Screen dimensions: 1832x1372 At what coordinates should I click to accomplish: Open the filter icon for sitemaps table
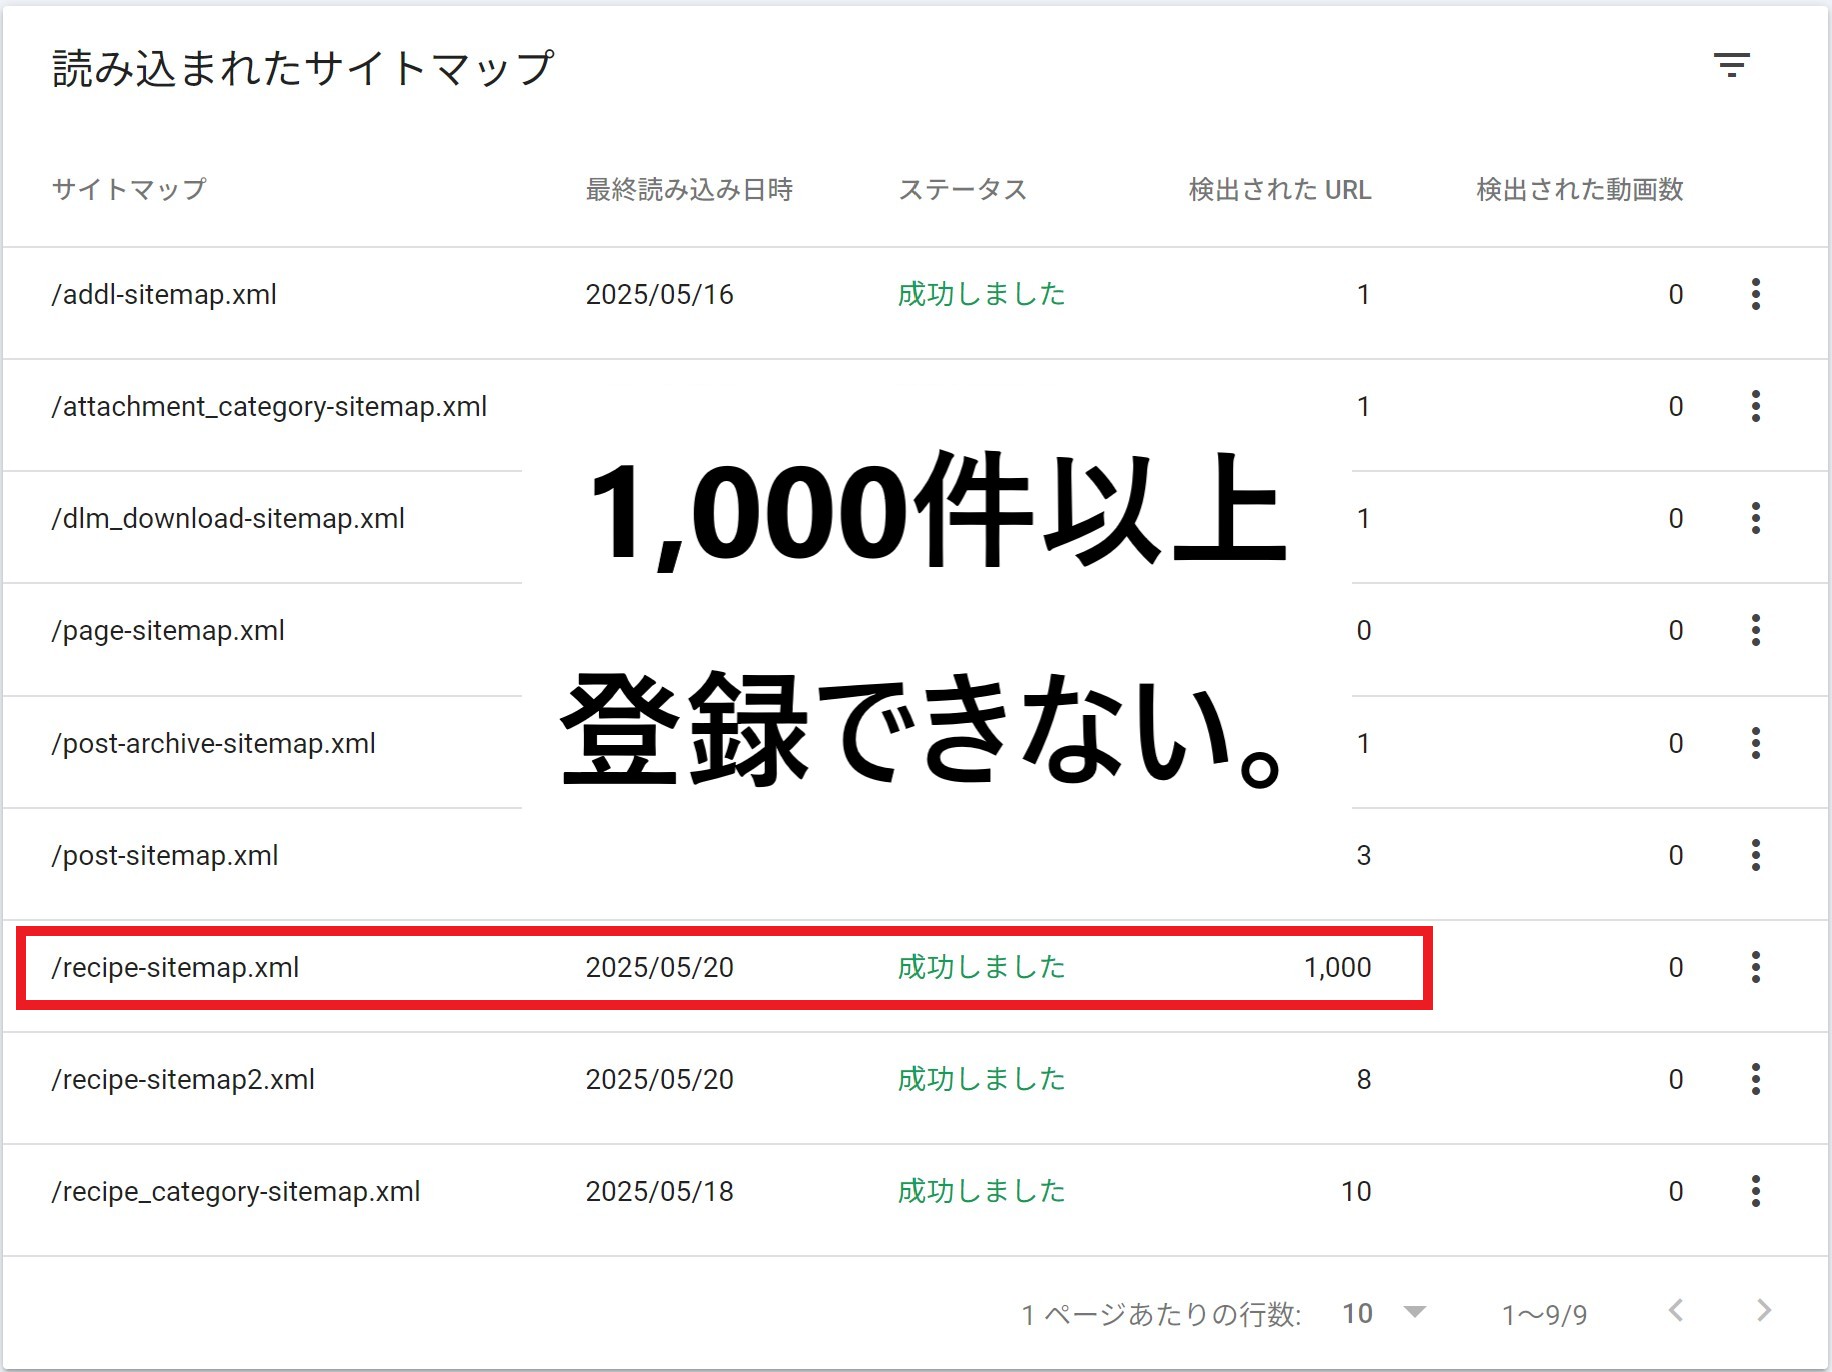1731,66
